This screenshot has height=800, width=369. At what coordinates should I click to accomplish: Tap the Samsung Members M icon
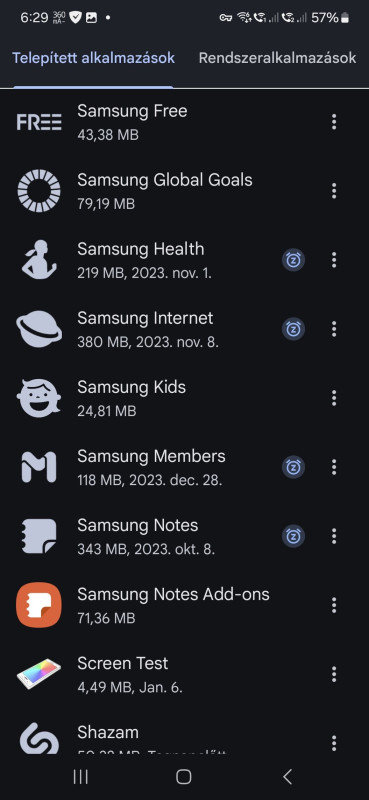pyautogui.click(x=39, y=467)
